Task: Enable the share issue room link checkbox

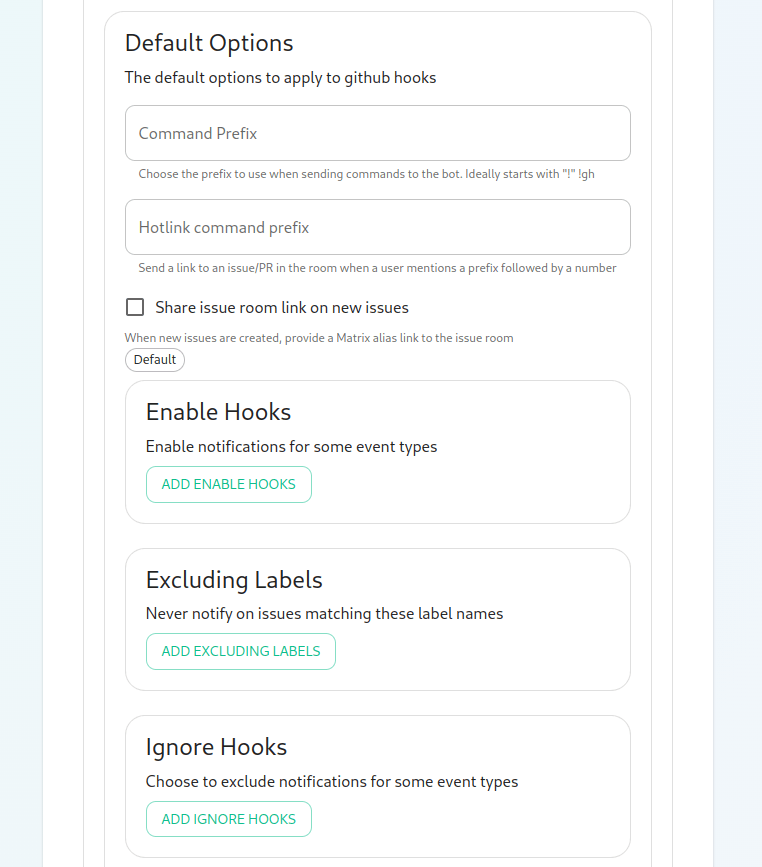Action: (135, 307)
